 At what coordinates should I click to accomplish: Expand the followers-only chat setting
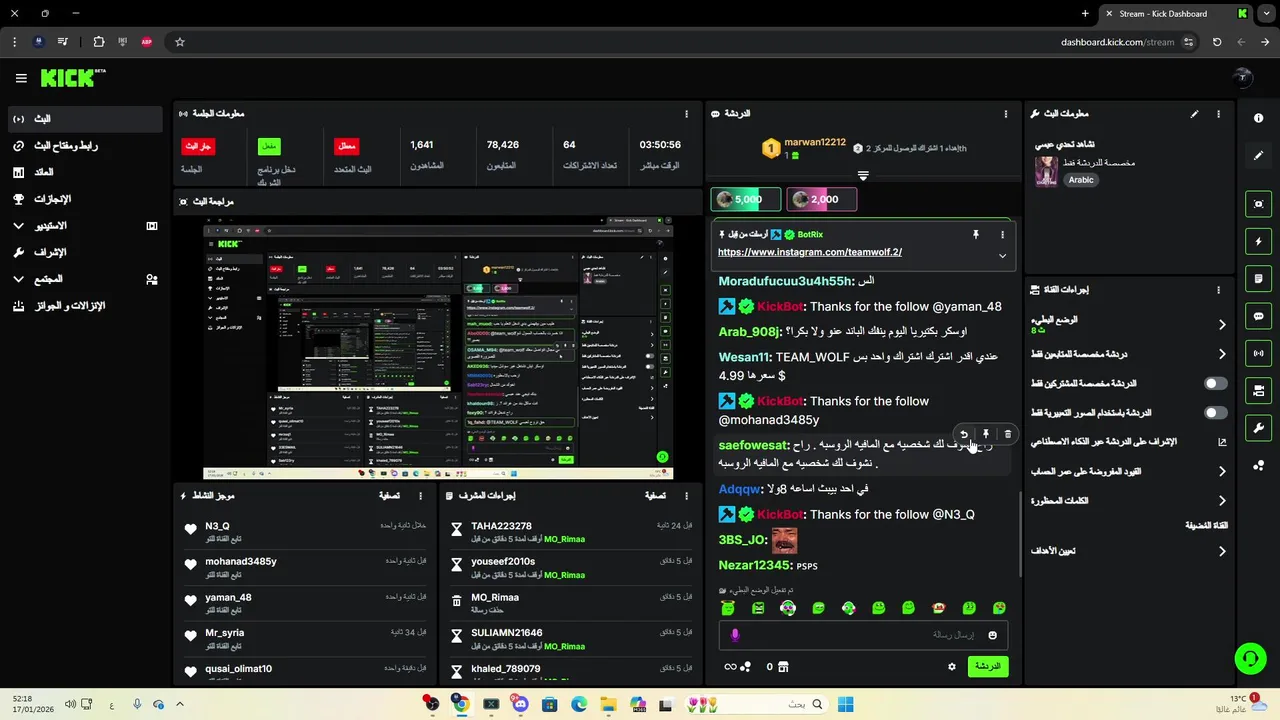[x=1222, y=354]
